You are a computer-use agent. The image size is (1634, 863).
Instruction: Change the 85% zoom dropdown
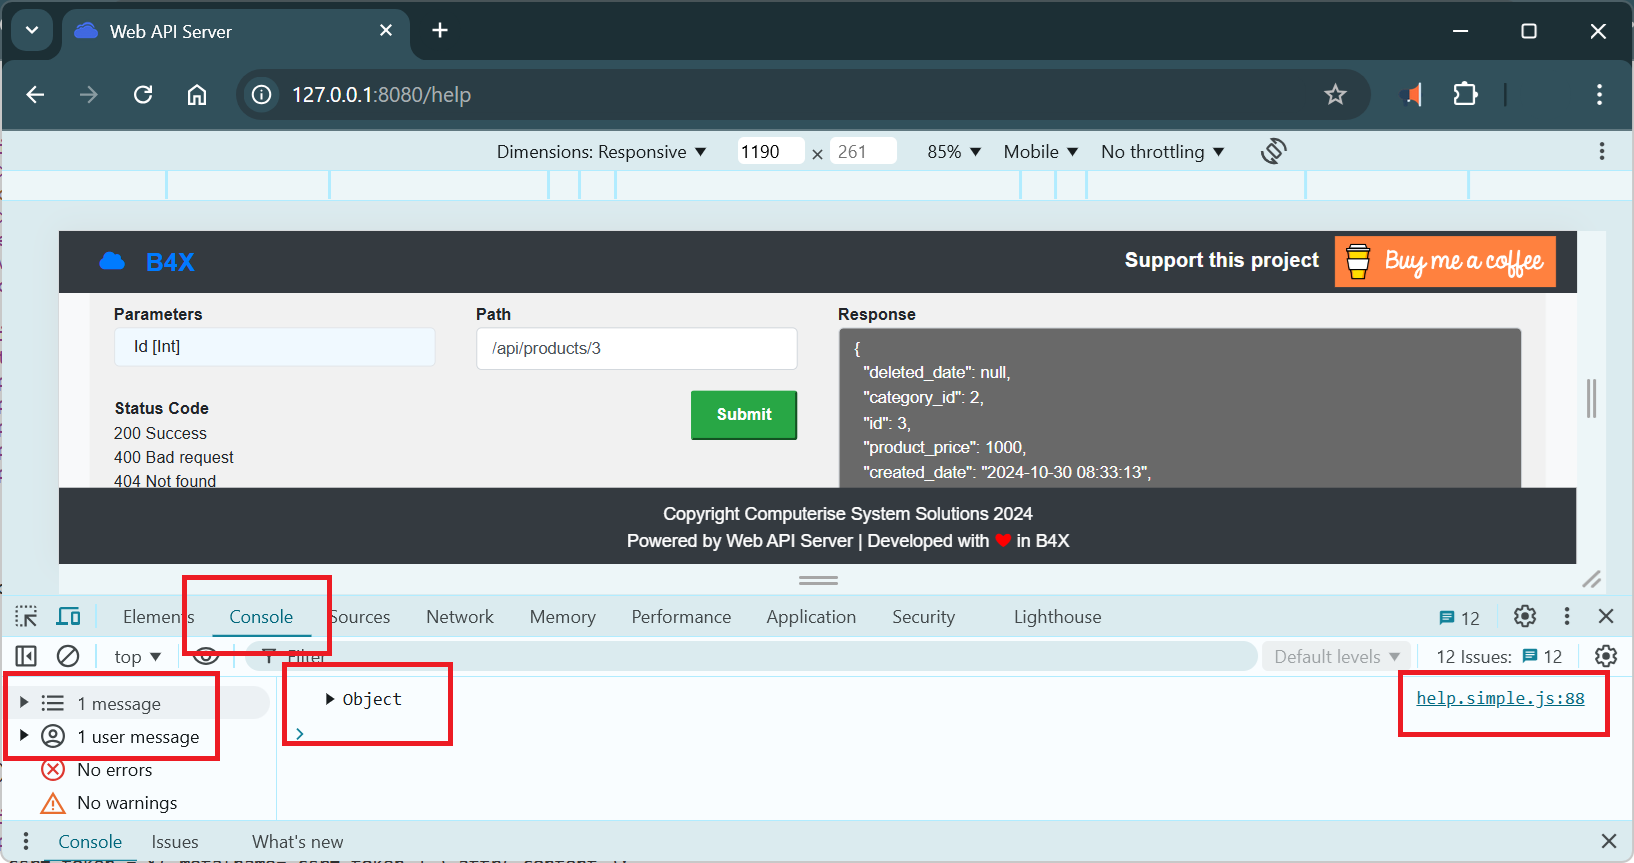tap(954, 152)
